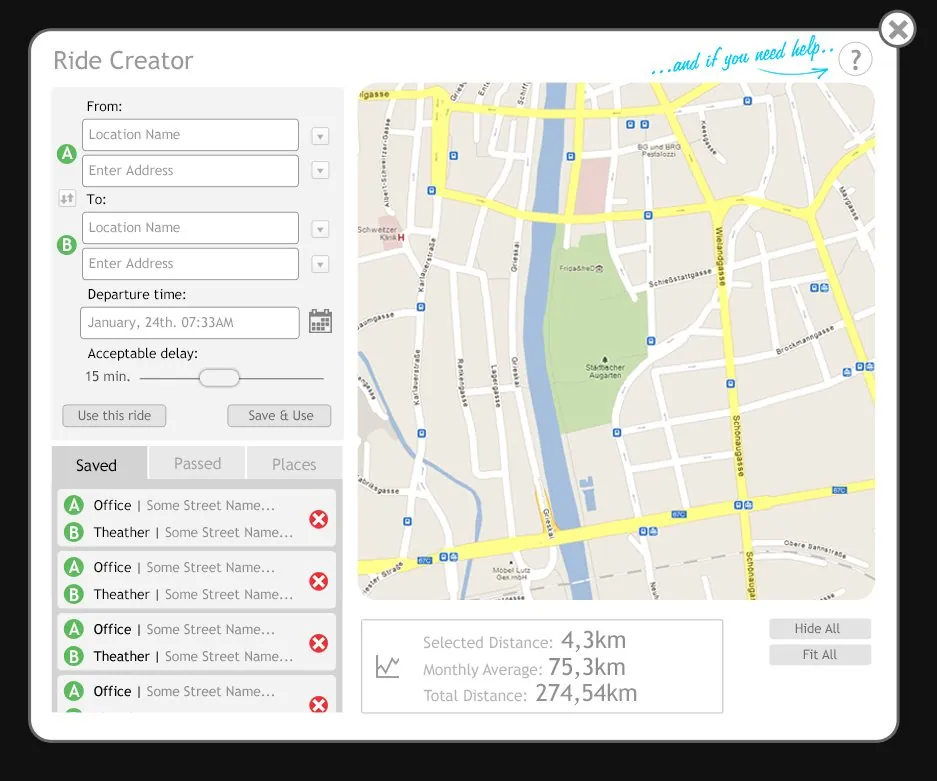Viewport: 937px width, 781px height.
Task: Focus the To Location Name field
Action: pos(191,228)
